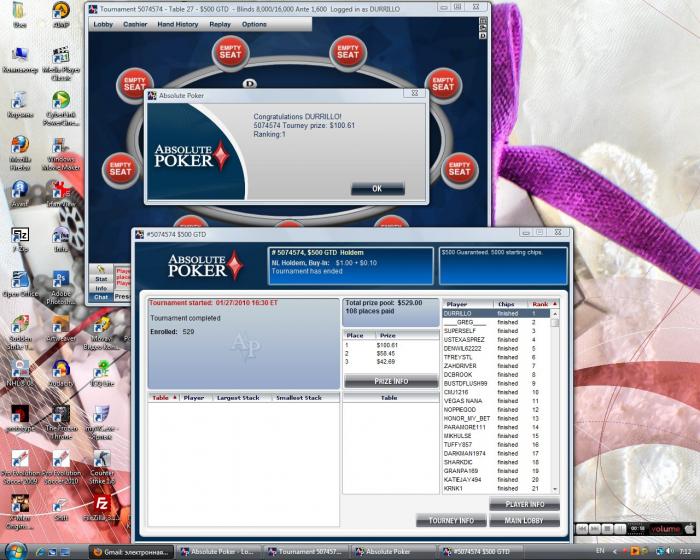Open CyberLink PowerCinema shortcut
This screenshot has height=560, width=700.
tap(61, 109)
